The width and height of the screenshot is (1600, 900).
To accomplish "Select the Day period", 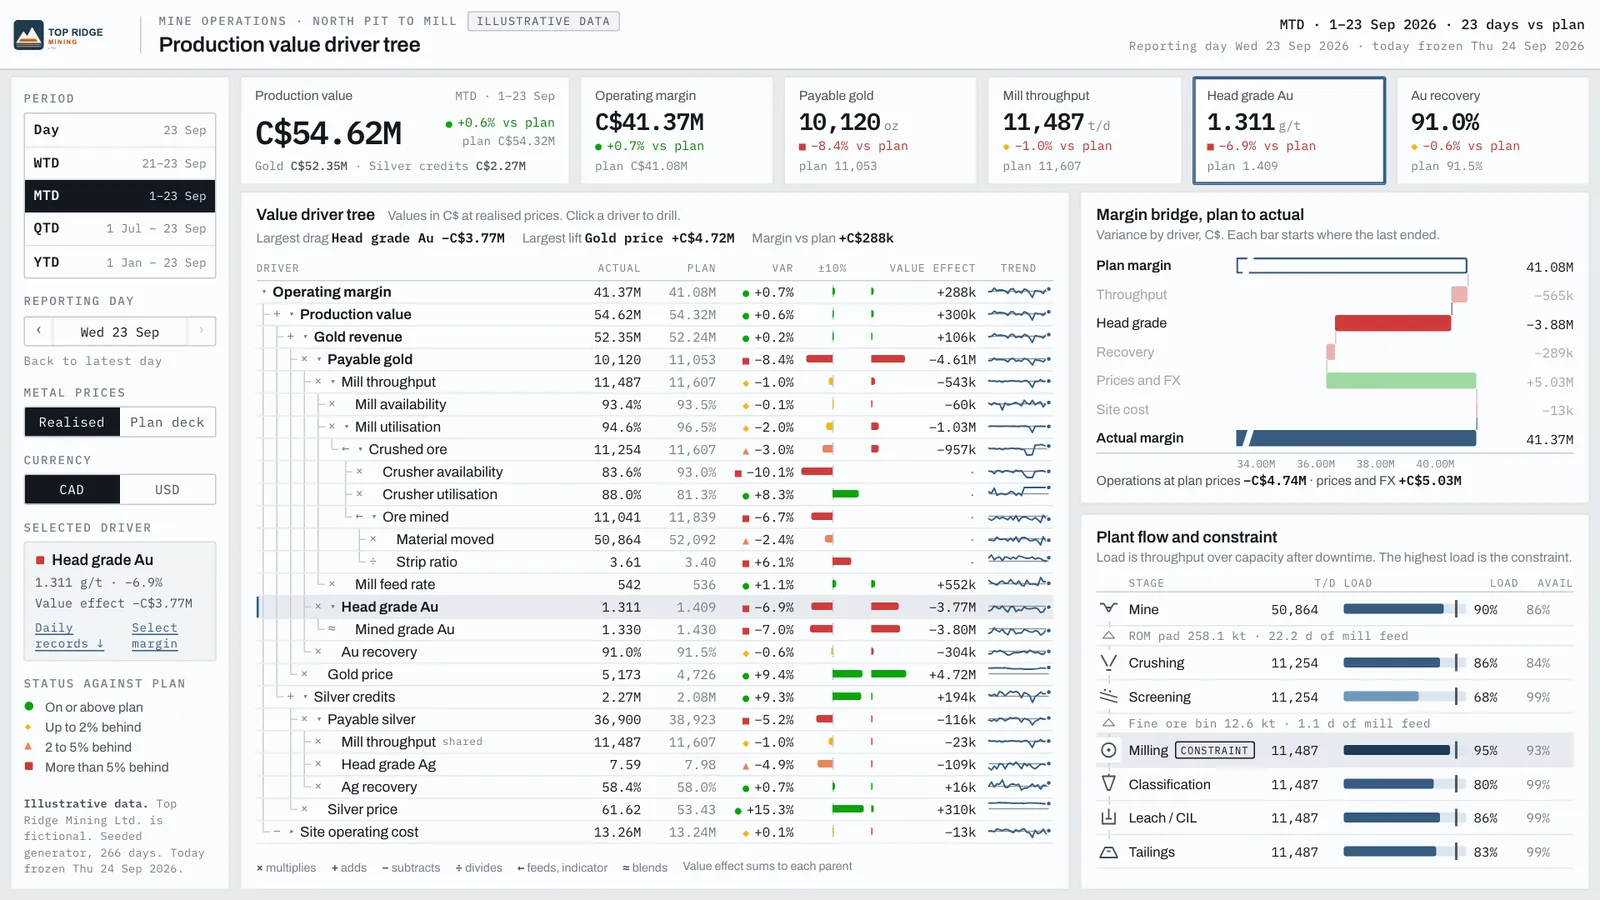I will pyautogui.click(x=120, y=130).
